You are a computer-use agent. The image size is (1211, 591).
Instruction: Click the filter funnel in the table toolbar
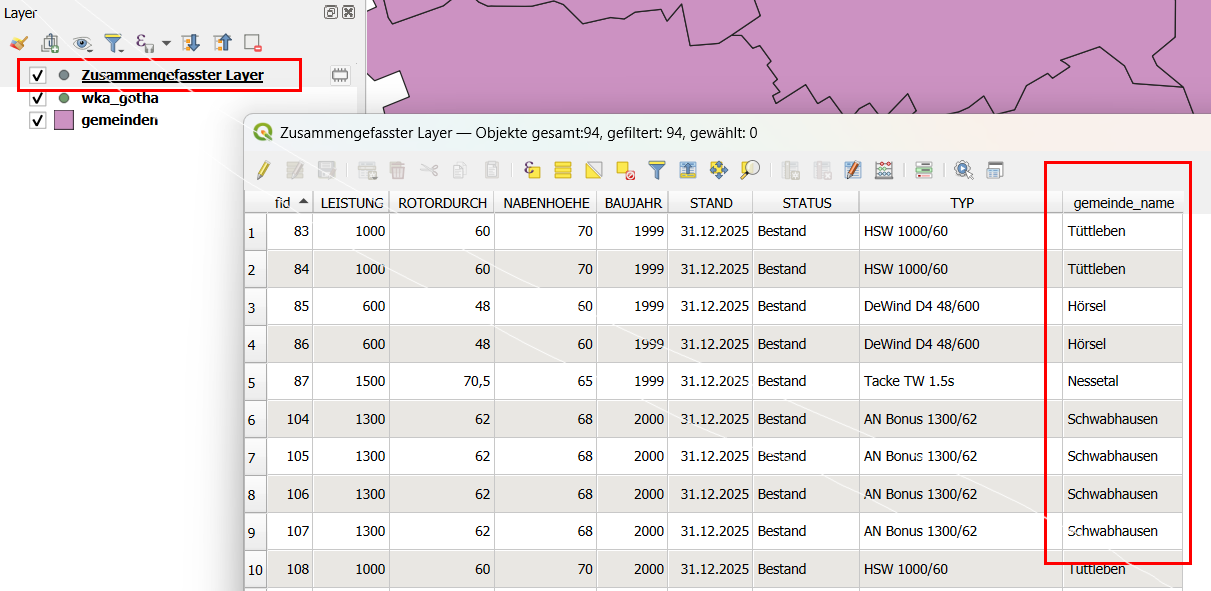tap(656, 170)
